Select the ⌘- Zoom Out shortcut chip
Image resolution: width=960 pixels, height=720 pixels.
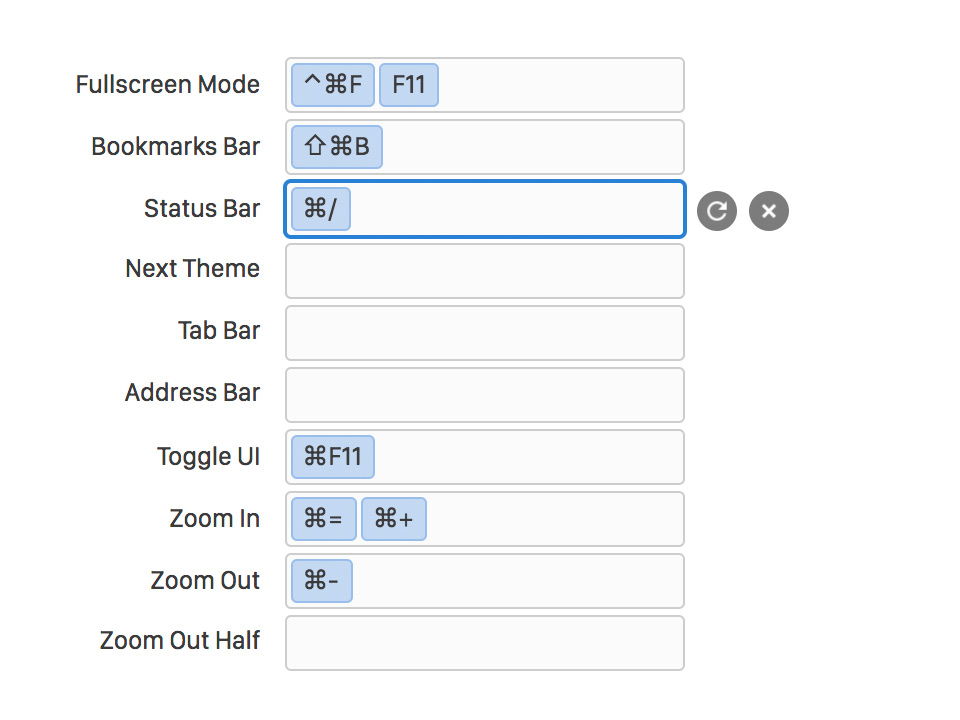pyautogui.click(x=321, y=580)
